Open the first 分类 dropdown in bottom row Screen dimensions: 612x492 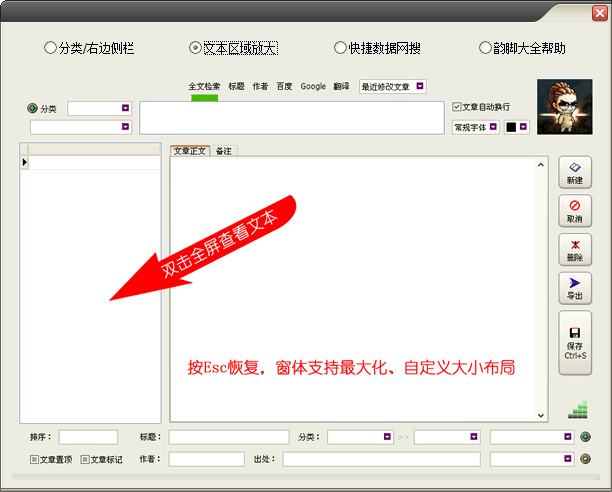coord(360,437)
